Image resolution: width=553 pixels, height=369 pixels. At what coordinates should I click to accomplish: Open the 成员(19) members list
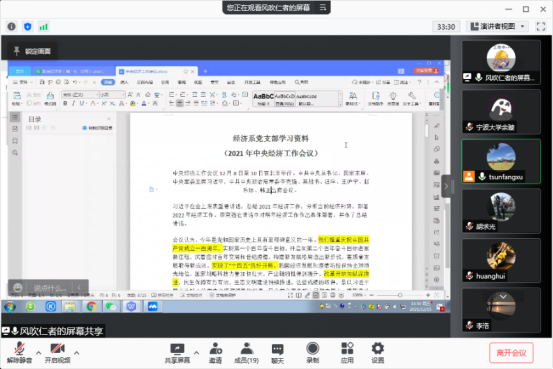247,353
